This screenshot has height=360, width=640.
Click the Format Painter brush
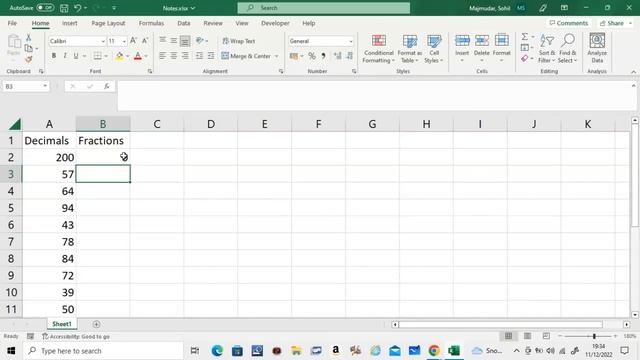29,59
